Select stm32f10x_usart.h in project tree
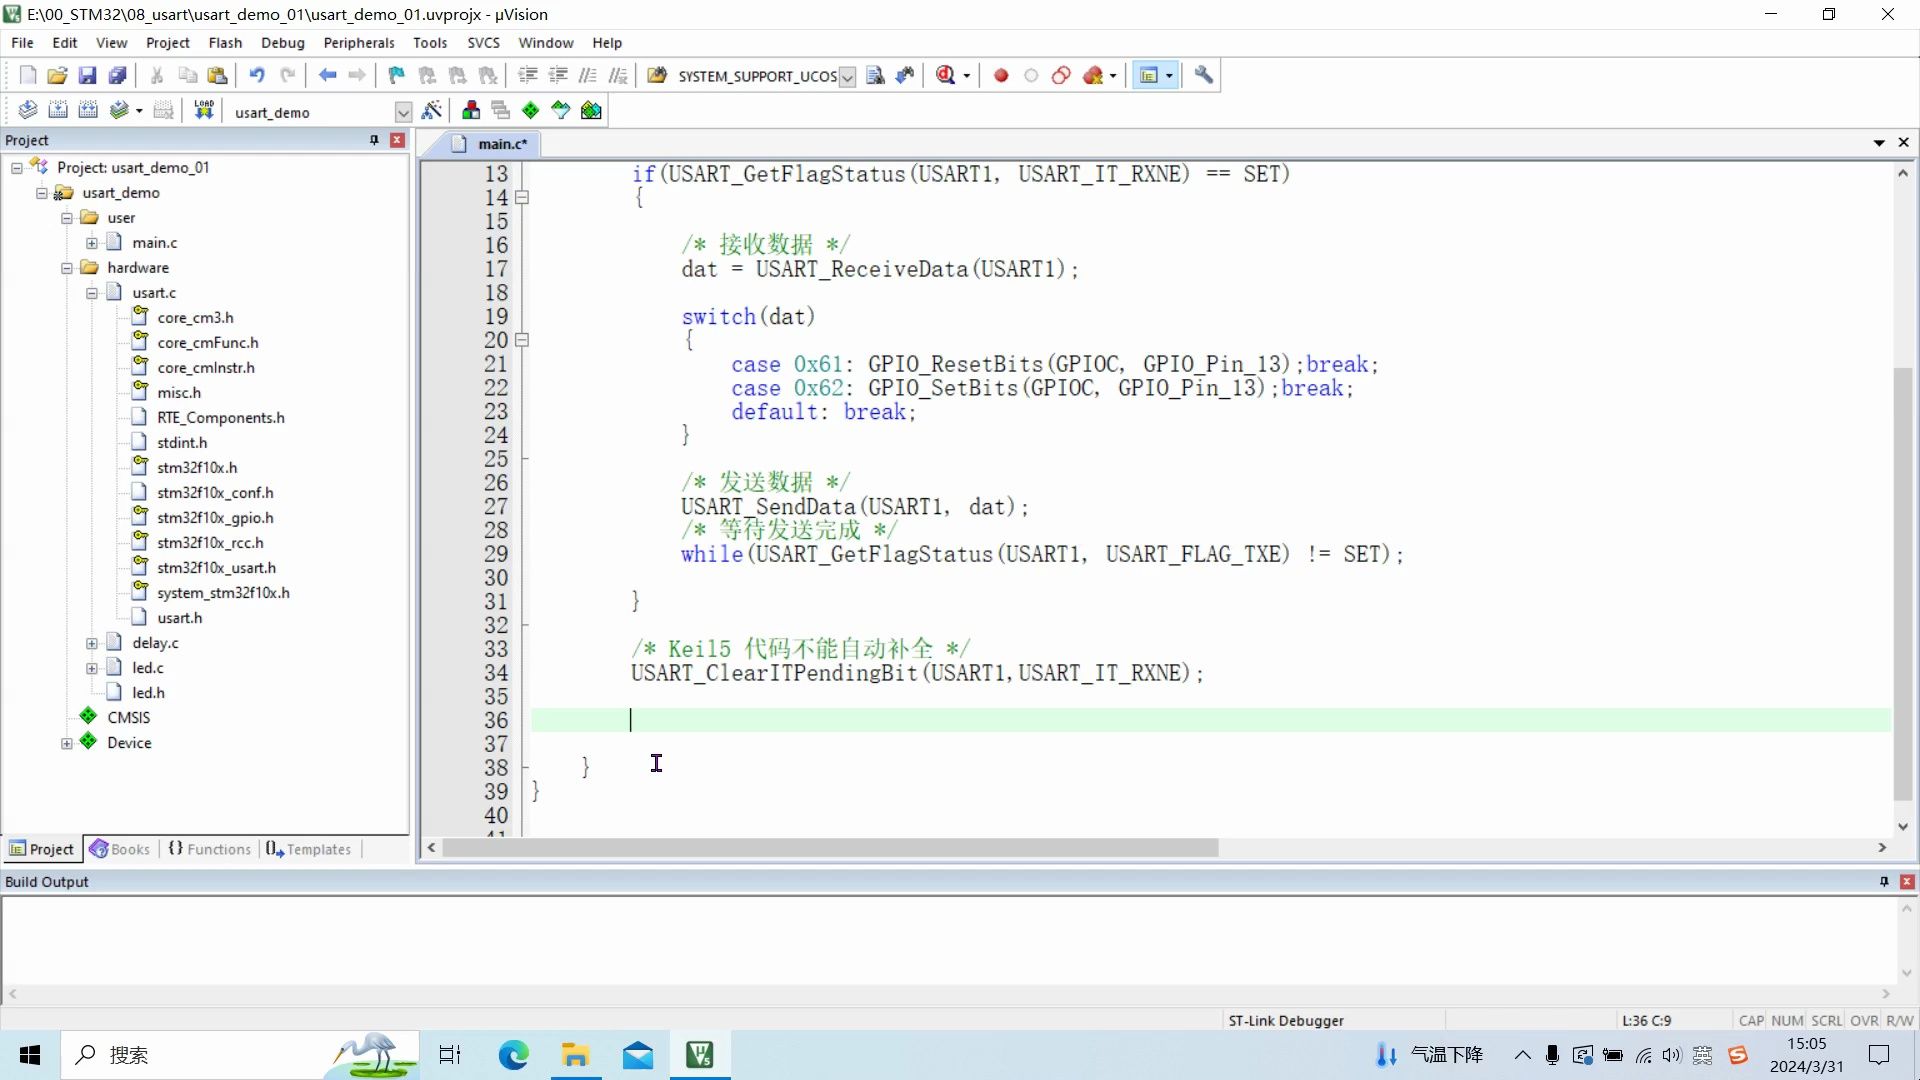 pos(216,567)
